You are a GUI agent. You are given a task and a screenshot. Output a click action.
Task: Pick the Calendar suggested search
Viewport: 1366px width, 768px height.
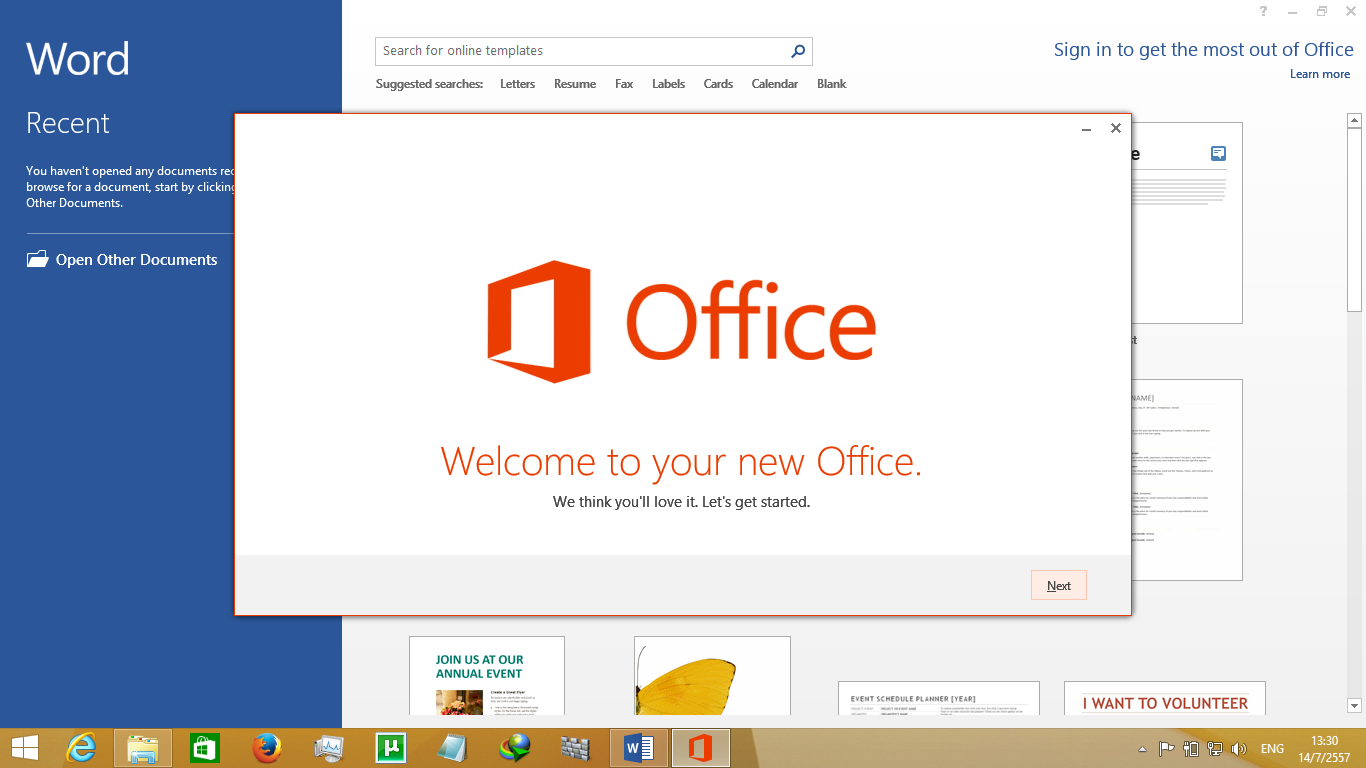[x=775, y=84]
